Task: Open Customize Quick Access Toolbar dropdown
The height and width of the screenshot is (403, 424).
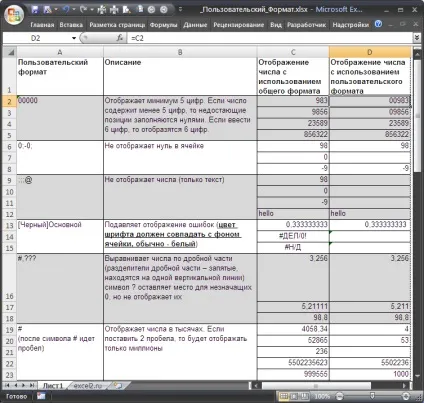Action: tap(180, 10)
